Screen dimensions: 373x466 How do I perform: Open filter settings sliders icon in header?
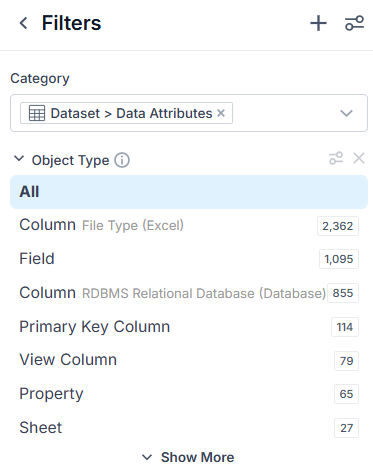(x=354, y=23)
